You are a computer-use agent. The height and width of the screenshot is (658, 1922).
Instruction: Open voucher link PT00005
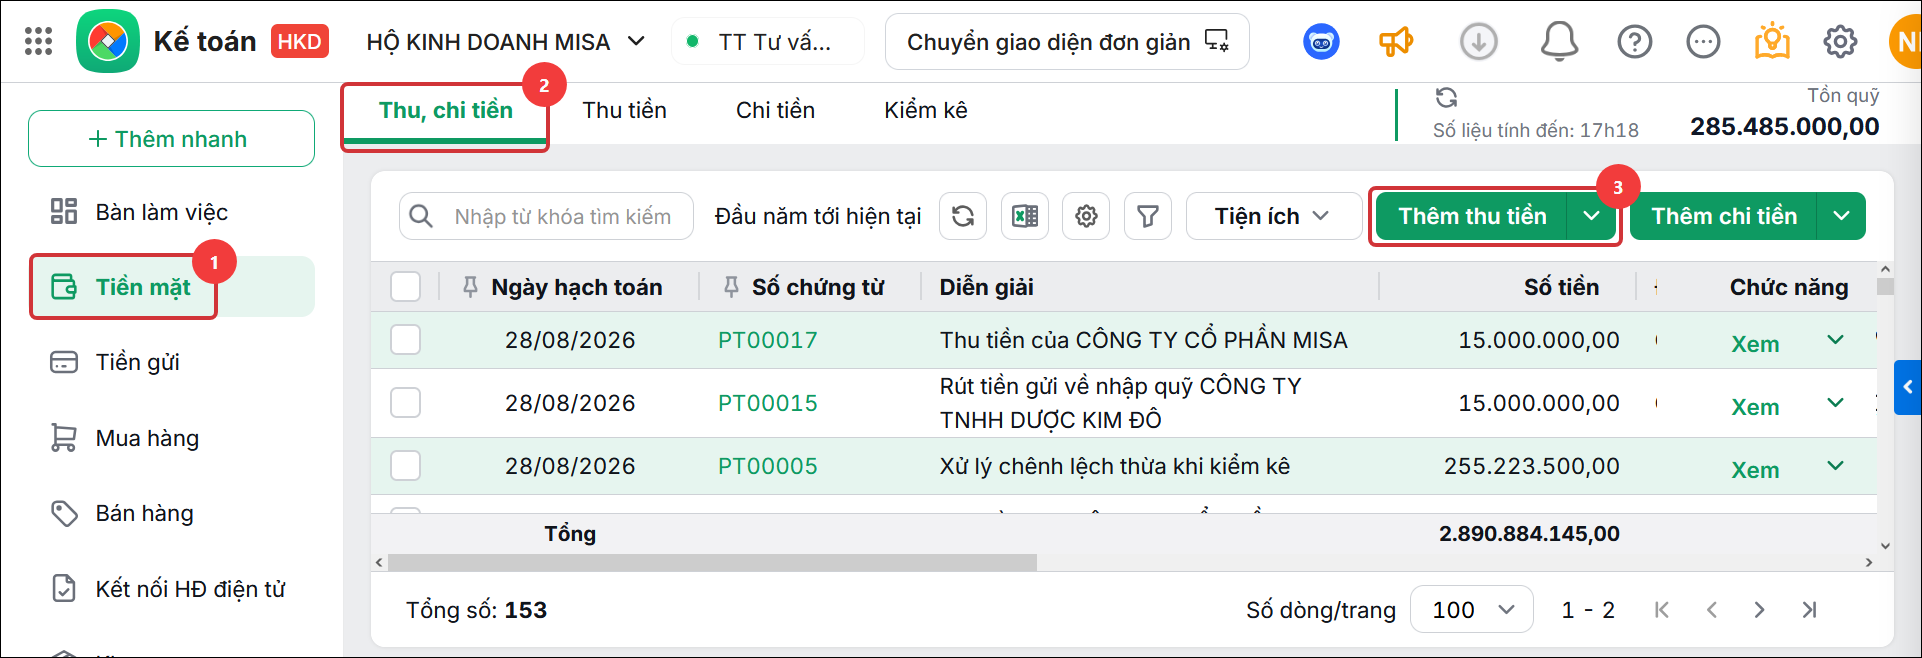[767, 466]
